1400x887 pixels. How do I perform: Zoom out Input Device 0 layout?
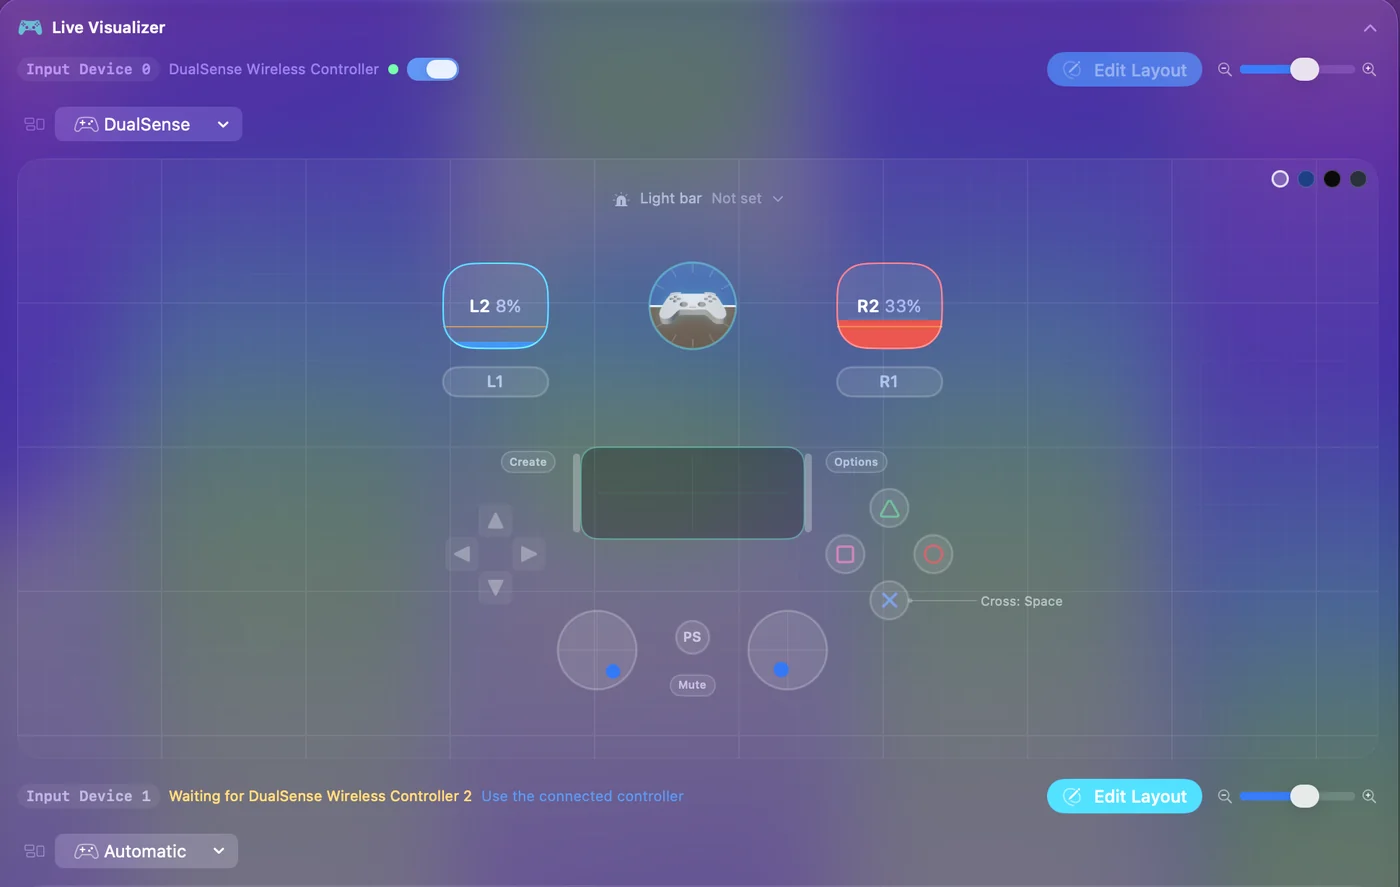pos(1224,69)
